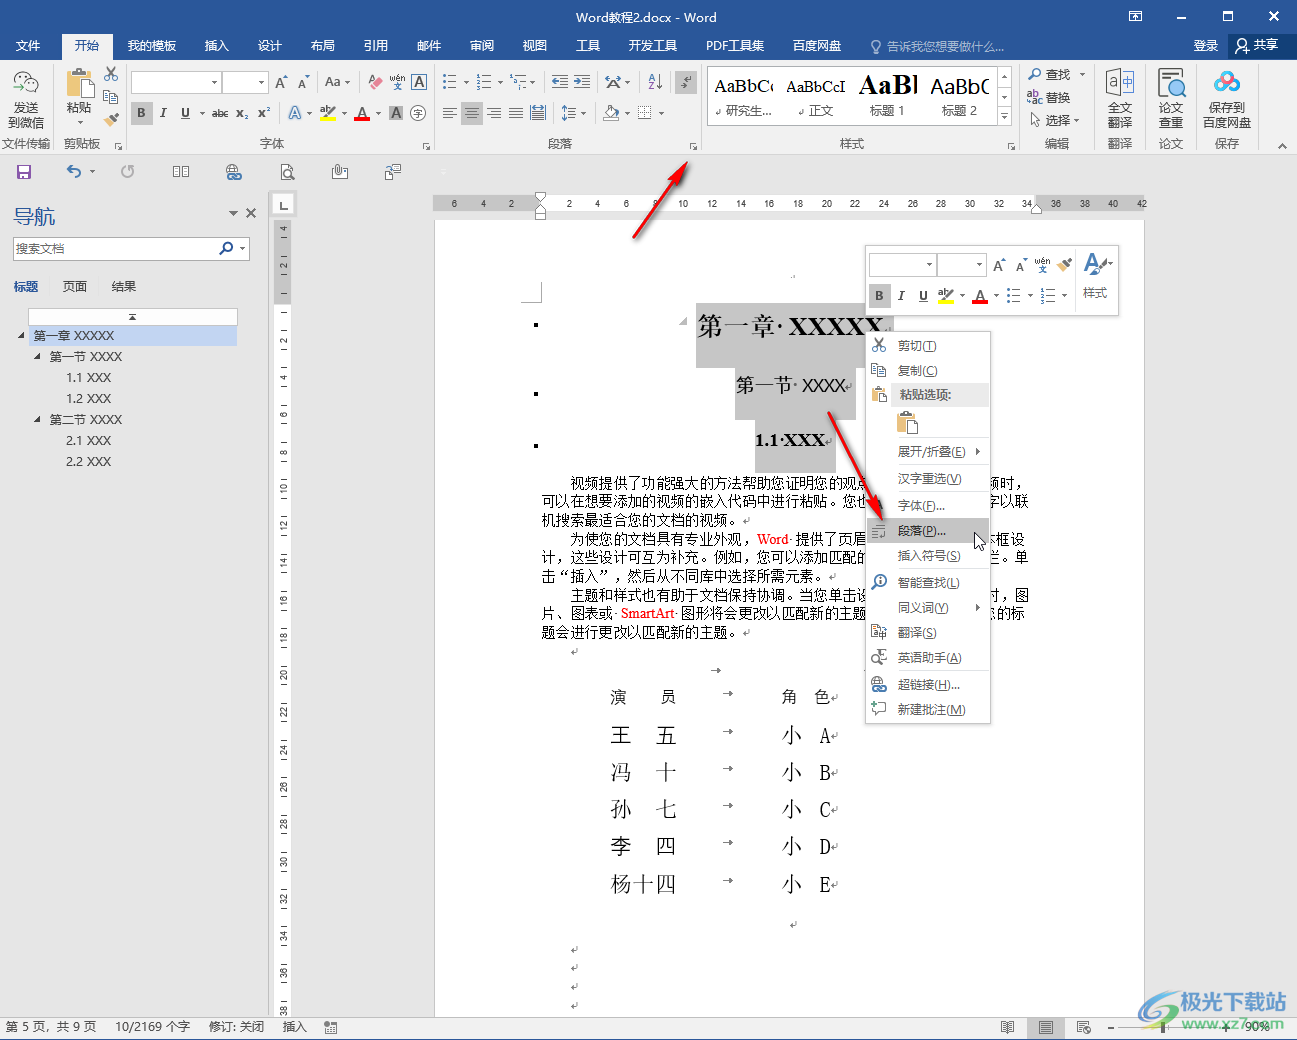Click the Print Preview magnifier icon
1297x1040 pixels.
(287, 172)
